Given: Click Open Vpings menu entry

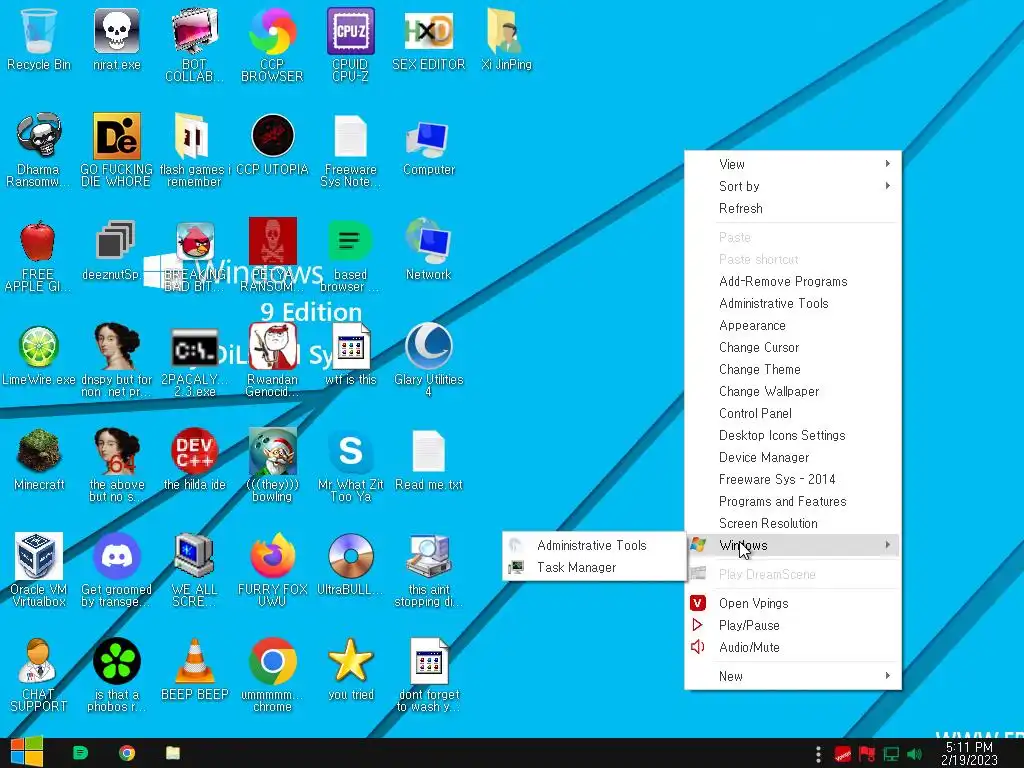Looking at the screenshot, I should (x=793, y=603).
